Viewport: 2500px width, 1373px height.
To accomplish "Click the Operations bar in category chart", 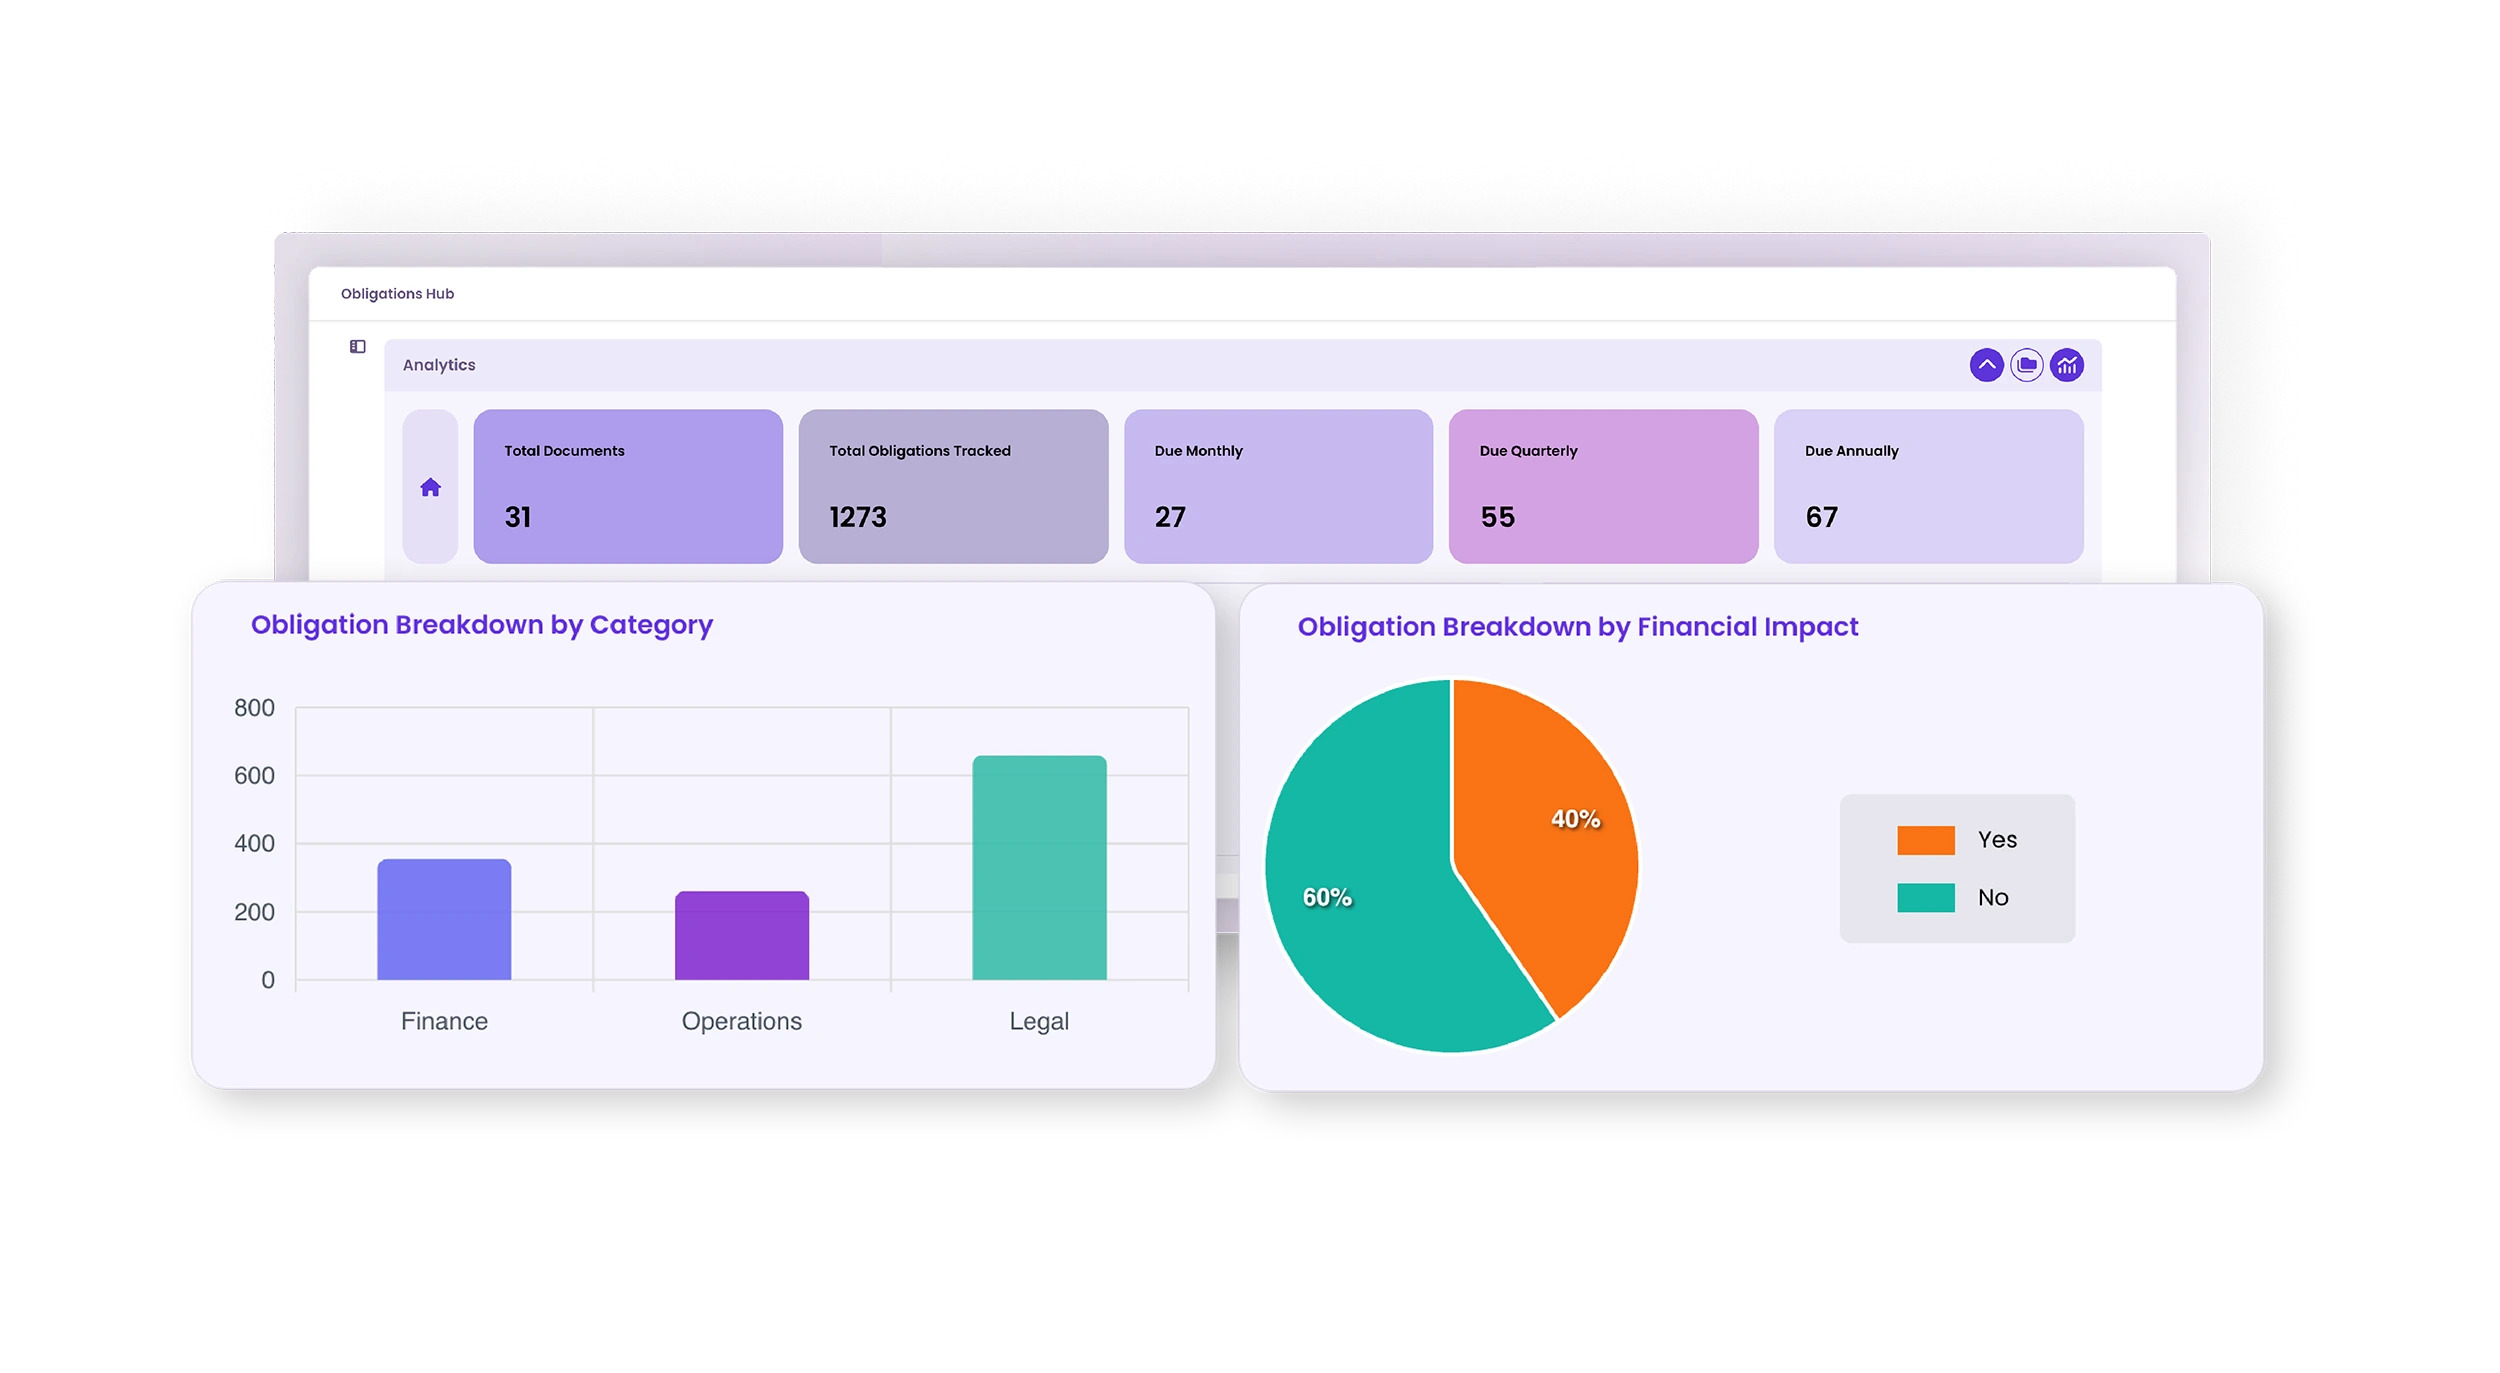I will [741, 935].
